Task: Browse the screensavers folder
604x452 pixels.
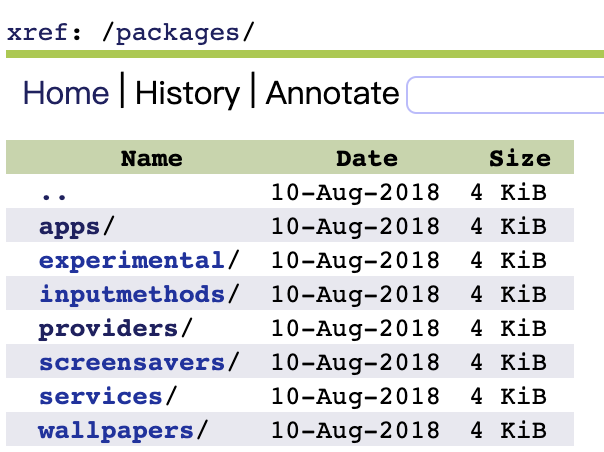Action: pos(131,363)
